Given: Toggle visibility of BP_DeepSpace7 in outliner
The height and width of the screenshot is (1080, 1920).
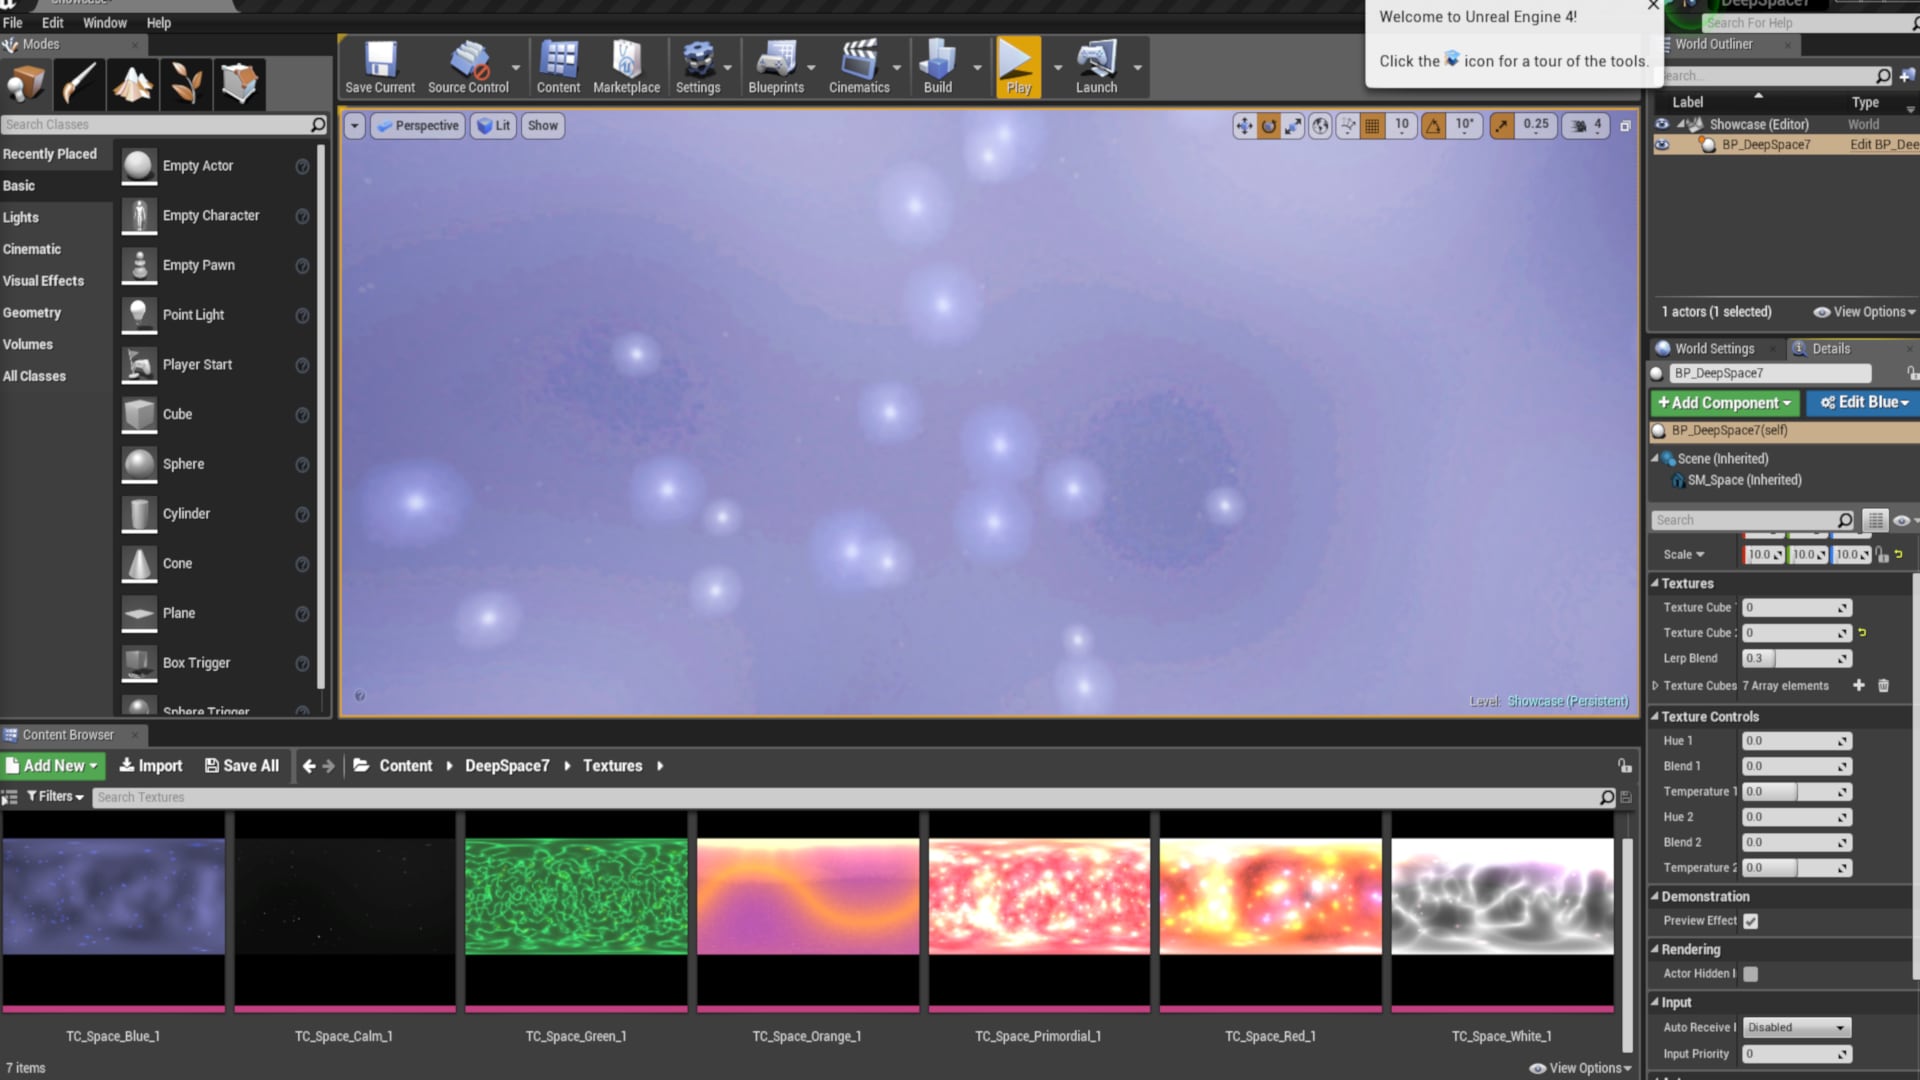Looking at the screenshot, I should tap(1662, 145).
